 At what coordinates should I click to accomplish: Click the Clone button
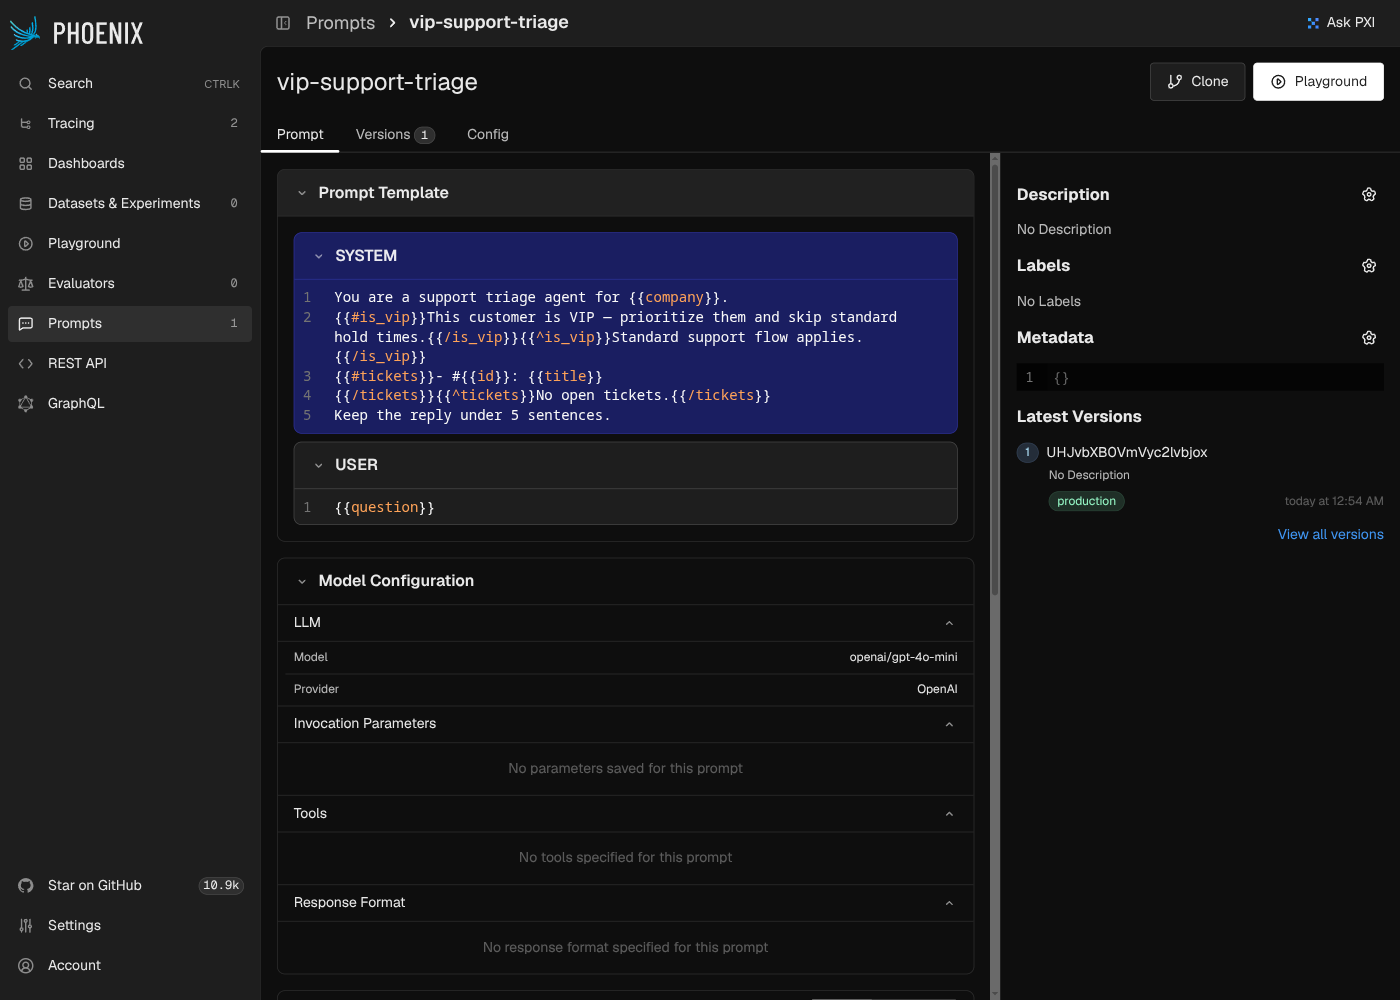point(1197,82)
